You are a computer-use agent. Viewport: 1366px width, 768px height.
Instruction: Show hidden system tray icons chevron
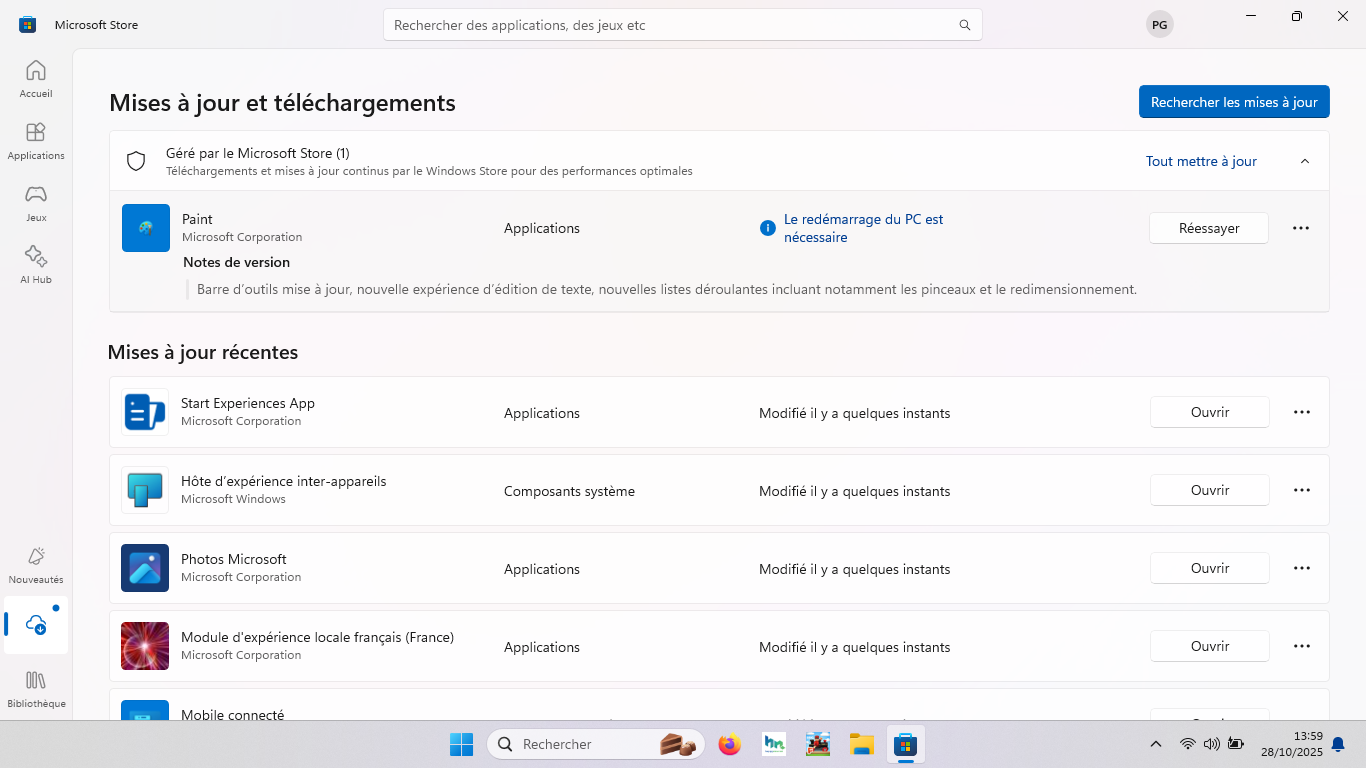[x=1156, y=744]
